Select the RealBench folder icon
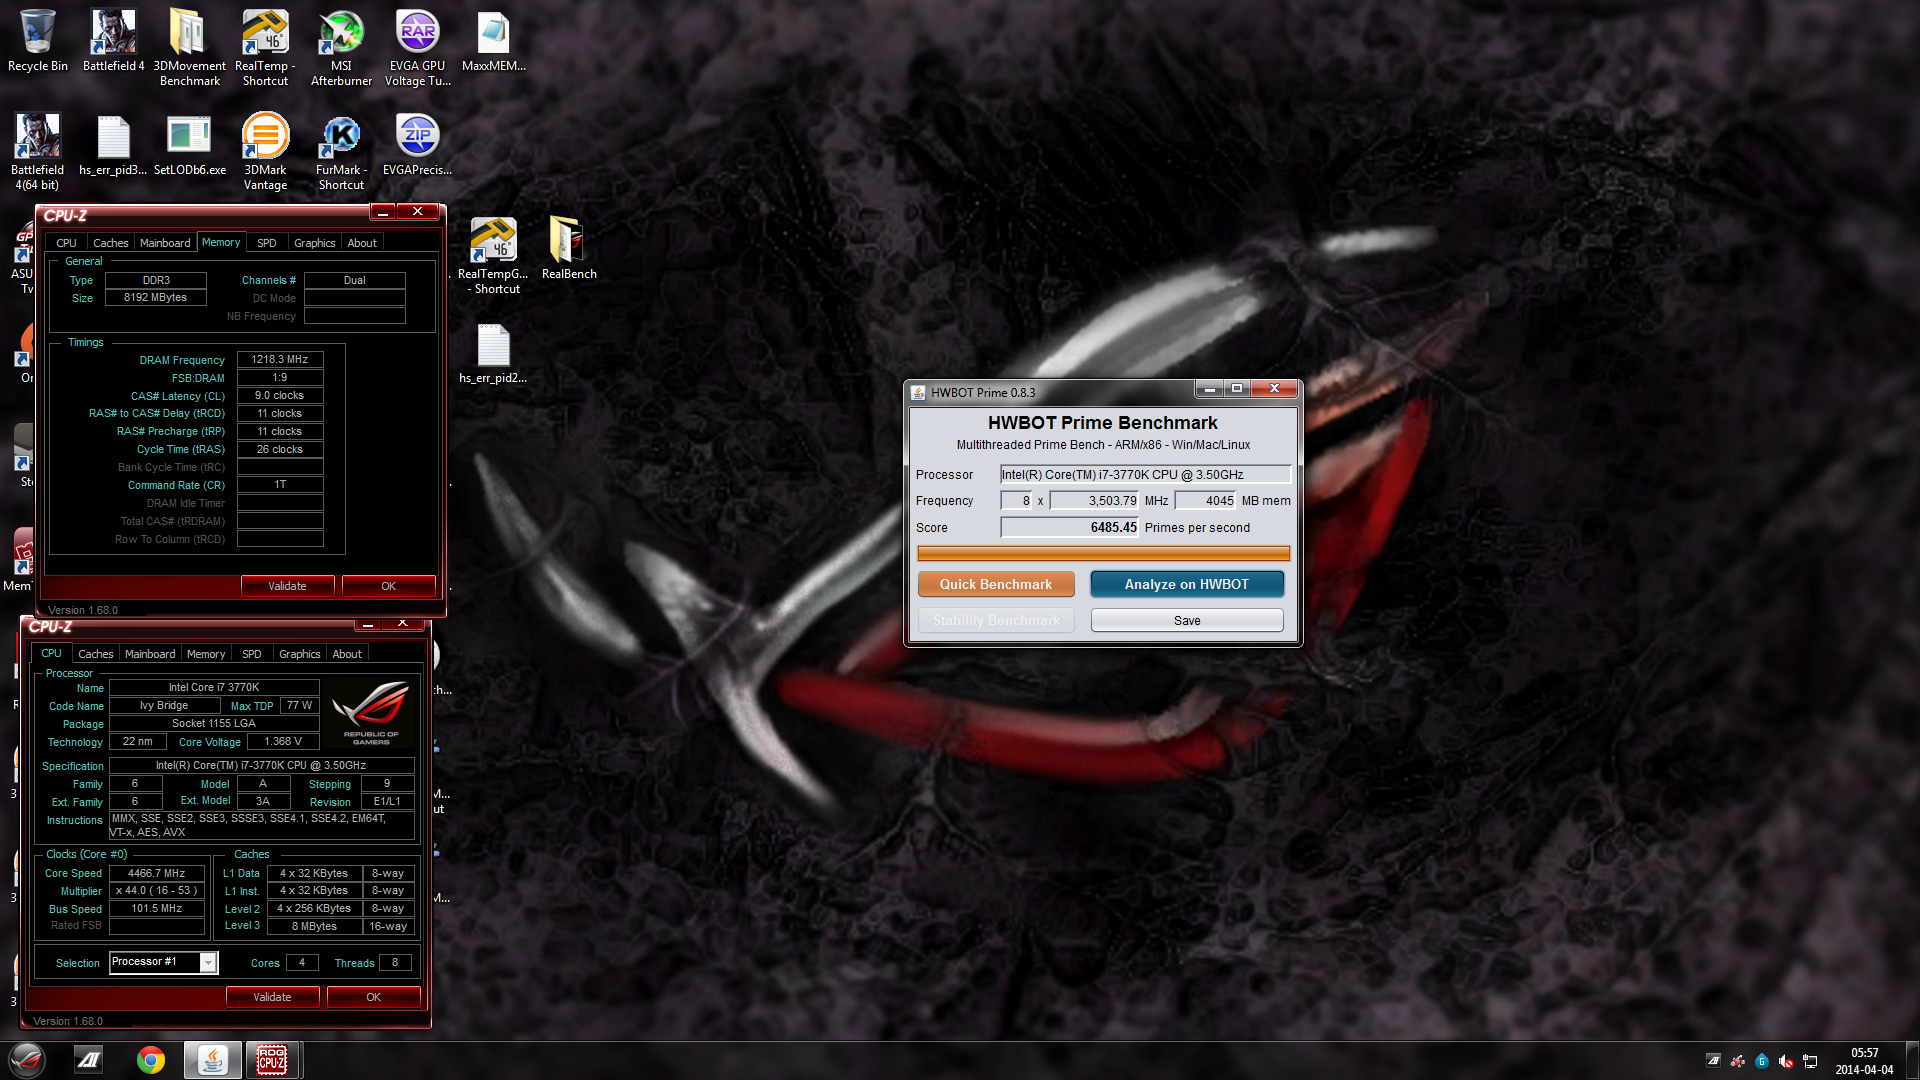The image size is (1920, 1080). tap(569, 249)
